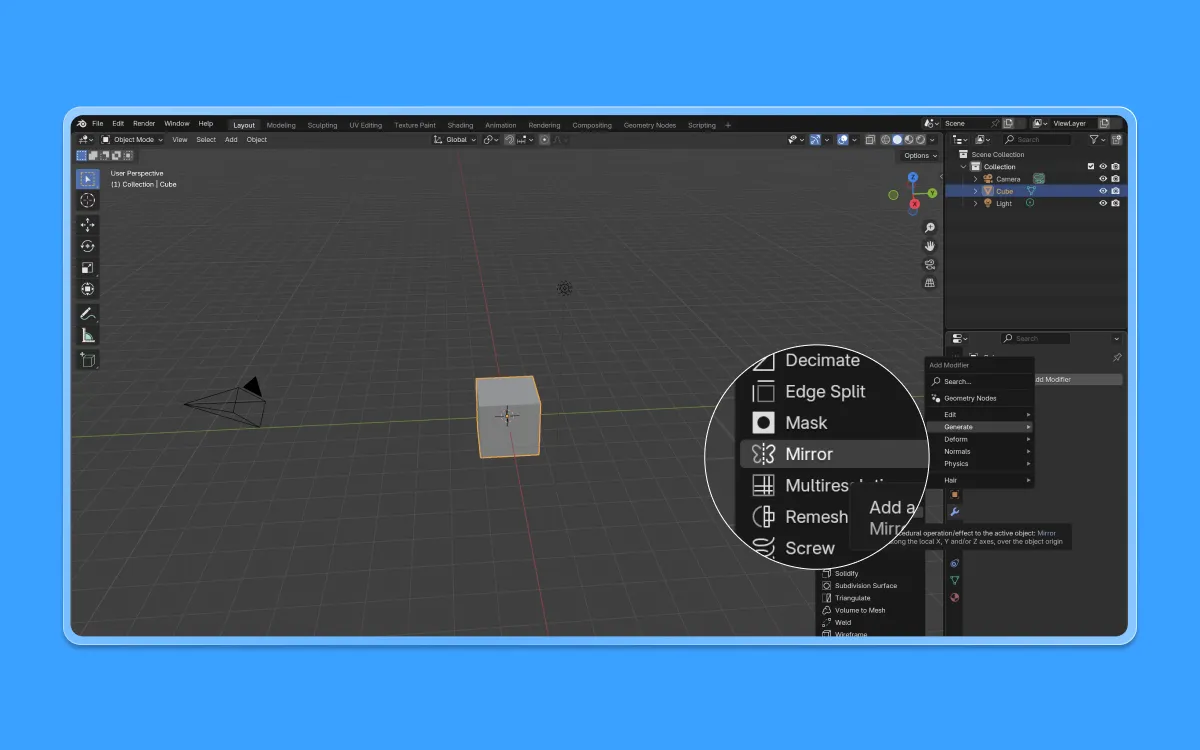Choose the Move tool
The width and height of the screenshot is (1200, 750).
(88, 225)
